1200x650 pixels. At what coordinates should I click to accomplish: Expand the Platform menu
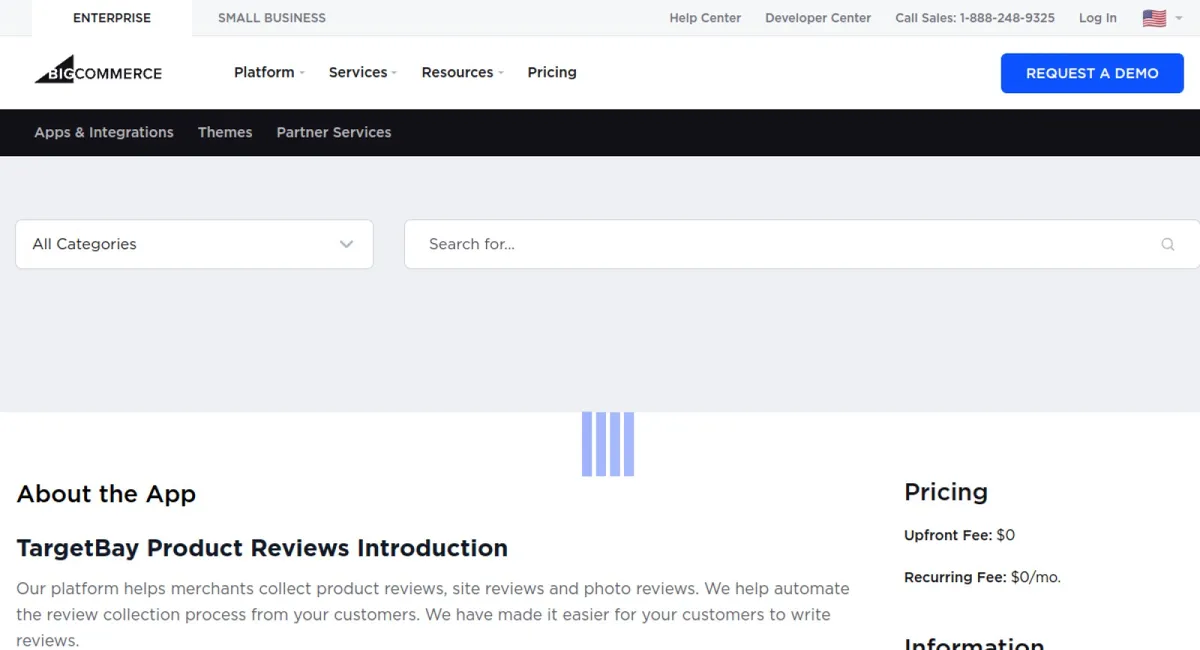pos(269,72)
